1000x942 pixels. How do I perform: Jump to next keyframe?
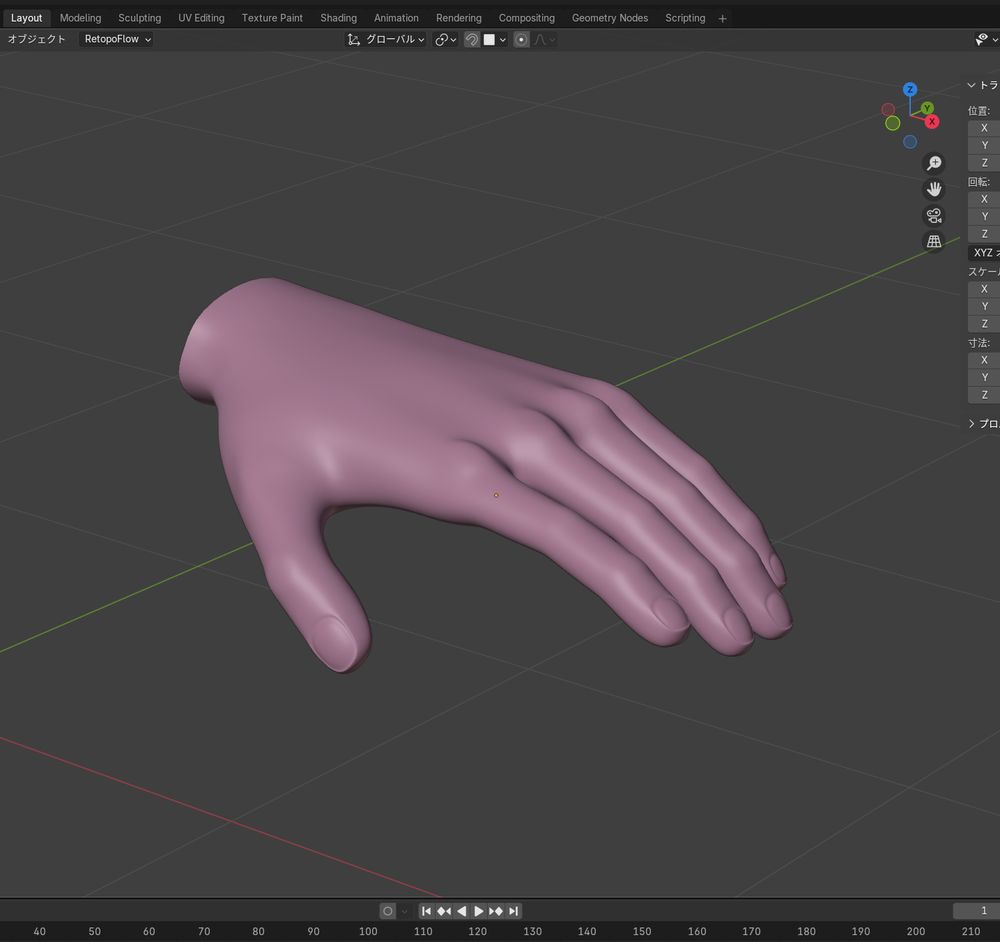click(496, 911)
